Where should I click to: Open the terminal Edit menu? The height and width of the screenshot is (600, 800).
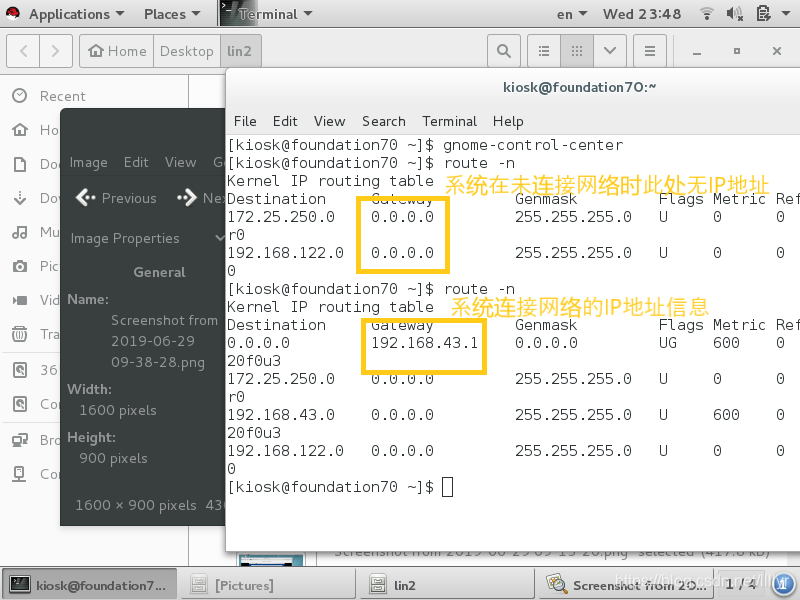285,121
